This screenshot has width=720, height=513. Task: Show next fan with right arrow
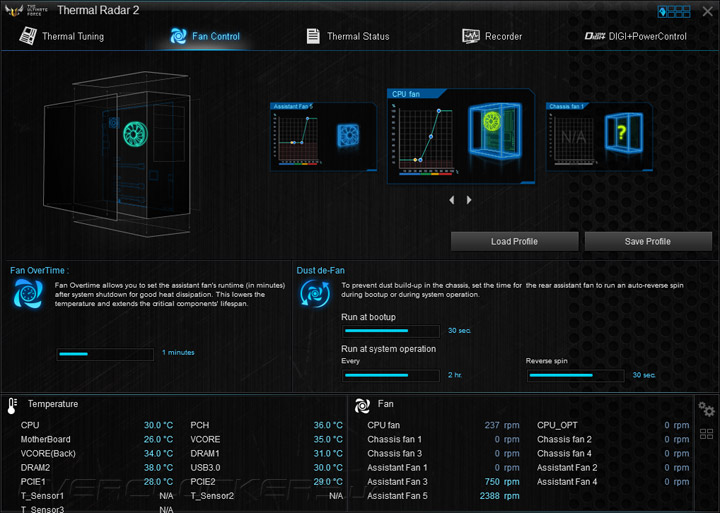(469, 200)
